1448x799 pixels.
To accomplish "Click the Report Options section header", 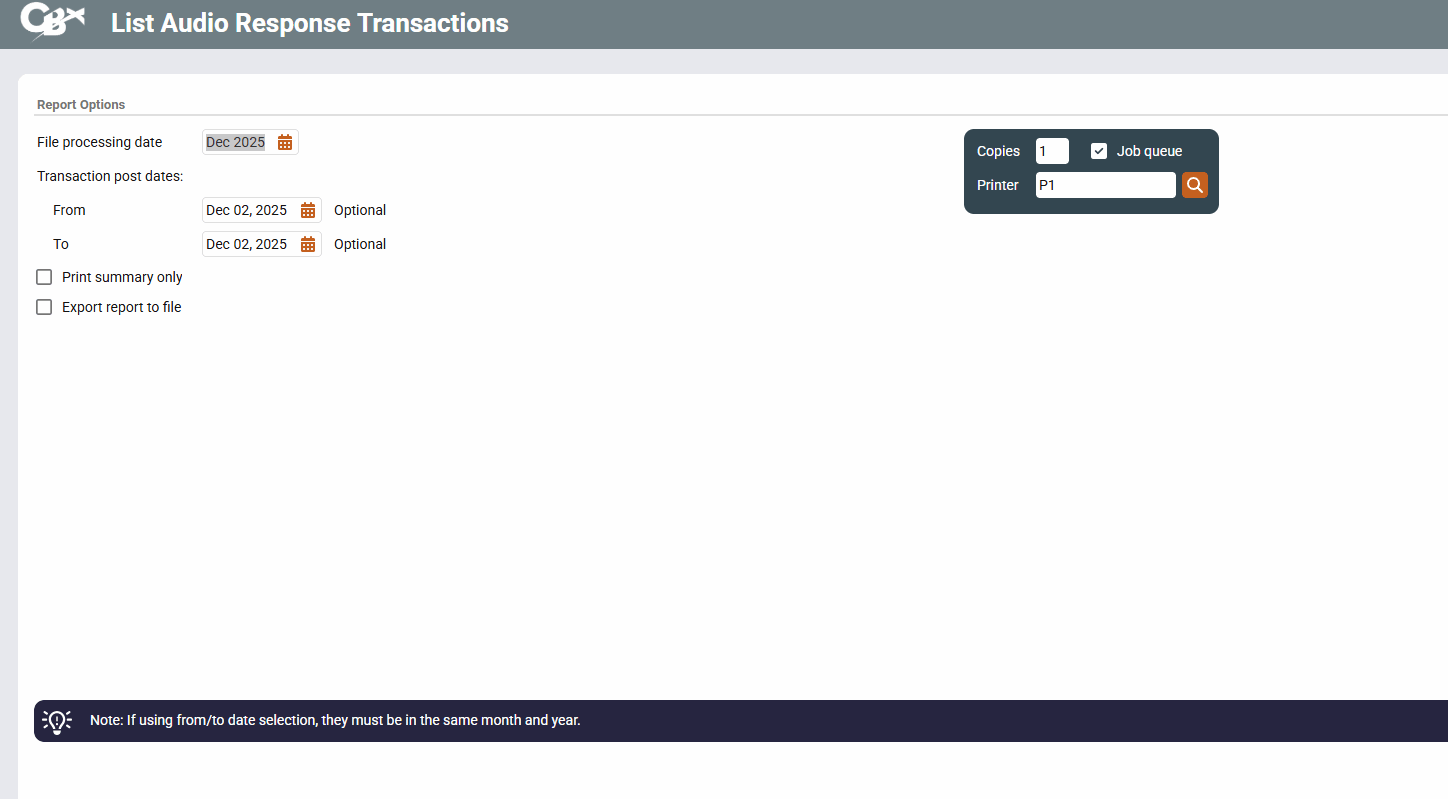I will (81, 104).
